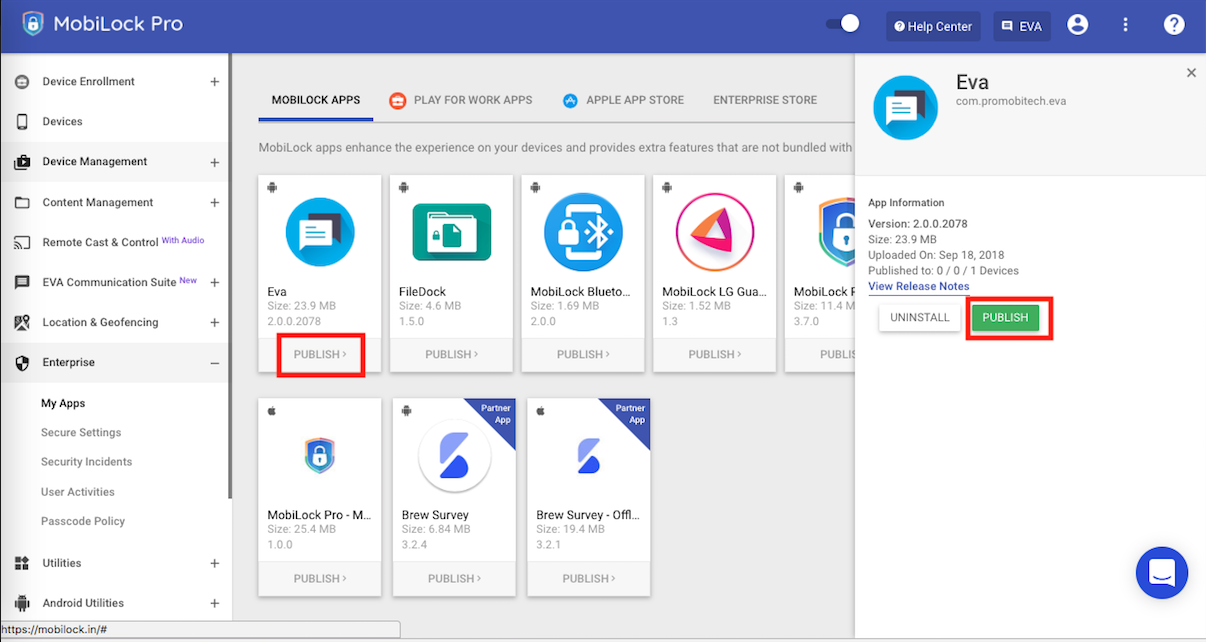Viewport: 1206px width, 642px height.
Task: Click the MobiLock Pro - M... app icon
Action: click(x=320, y=455)
